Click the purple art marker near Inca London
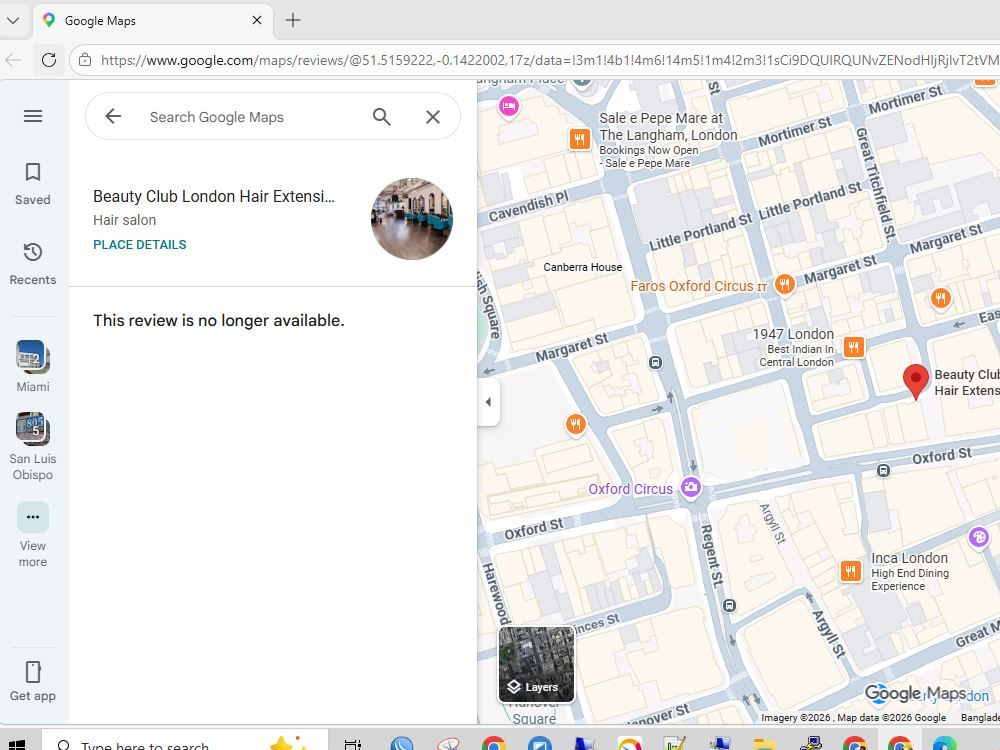This screenshot has width=1000, height=750. 978,537
